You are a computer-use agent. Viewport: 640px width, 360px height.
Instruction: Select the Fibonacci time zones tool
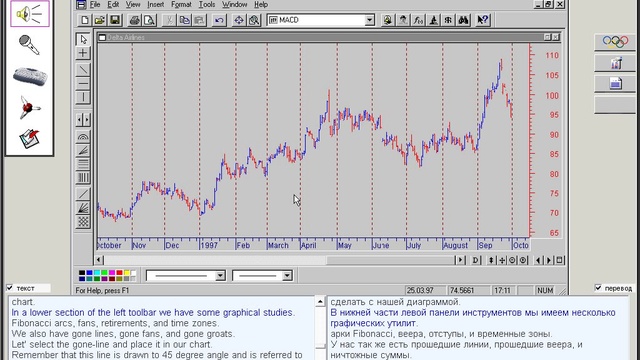[x=83, y=178]
